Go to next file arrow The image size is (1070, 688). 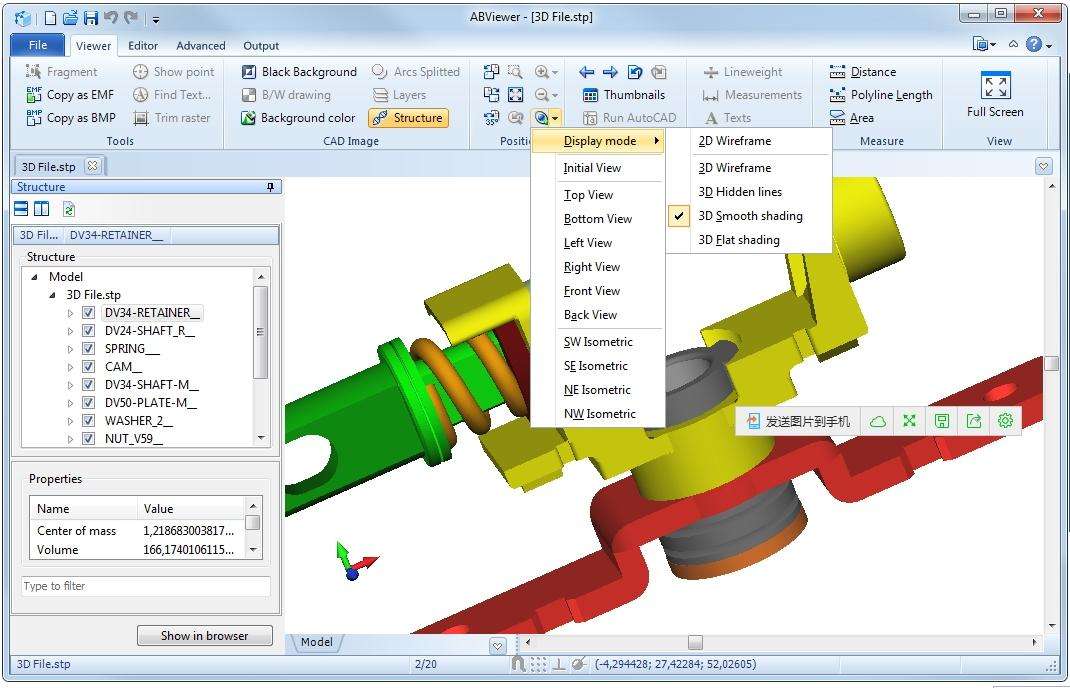610,72
